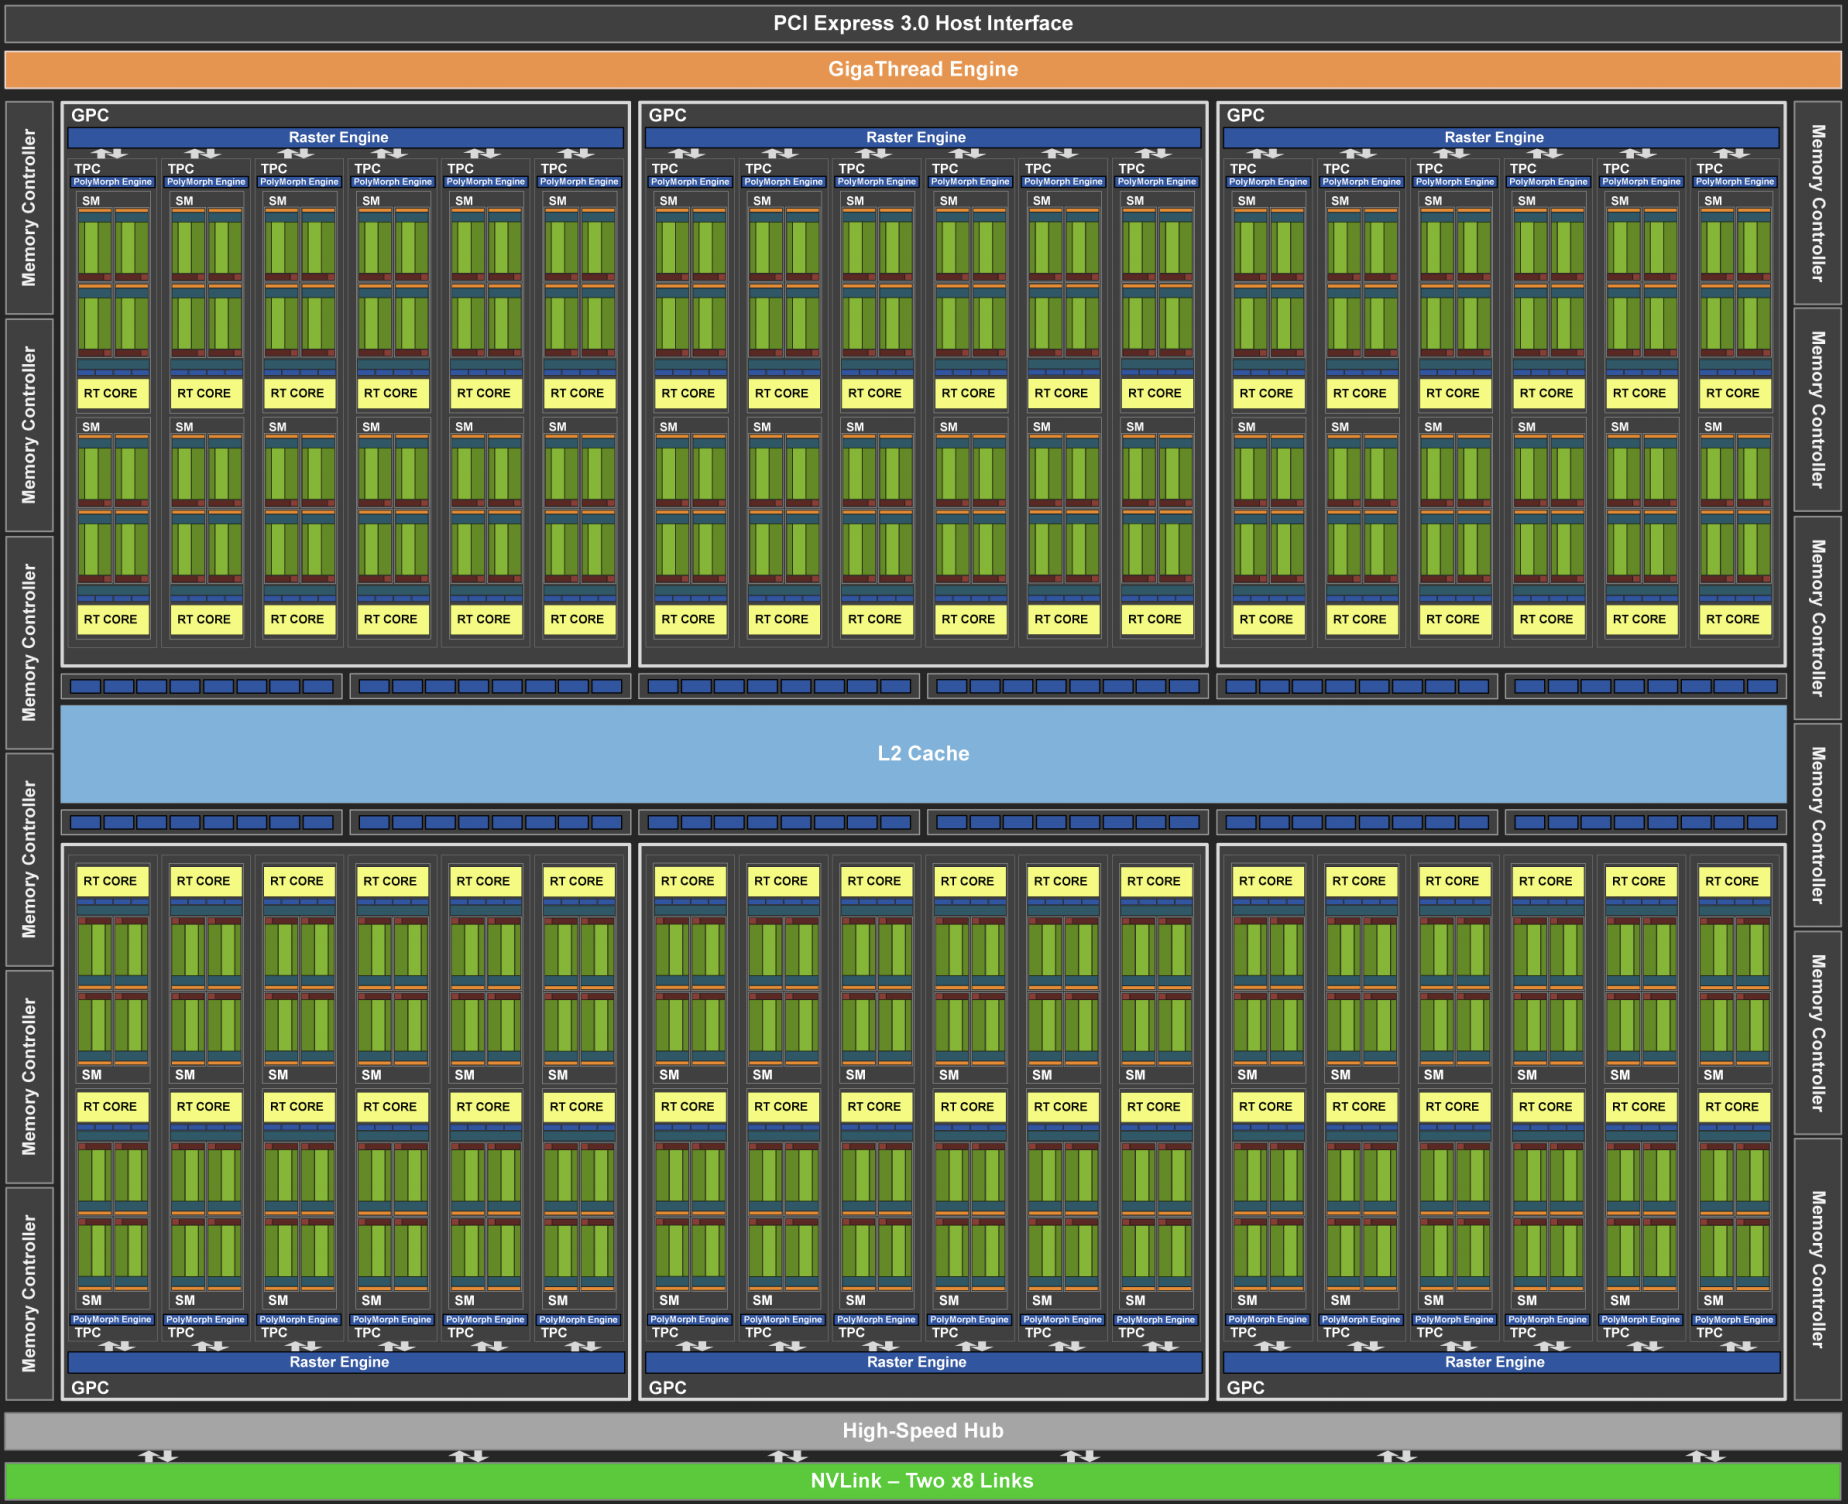Open the GigaThread Engine bar

pyautogui.click(x=924, y=69)
